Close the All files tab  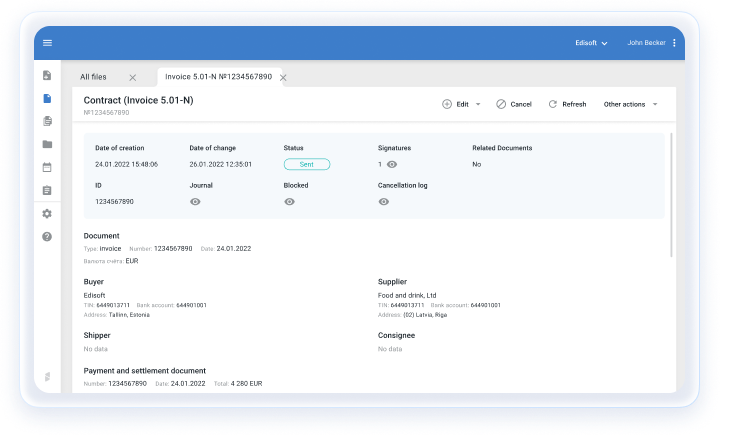(x=133, y=77)
